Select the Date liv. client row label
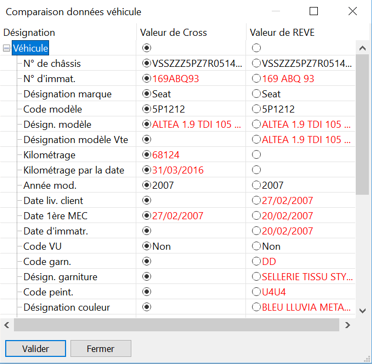The image size is (372, 364). coord(53,201)
